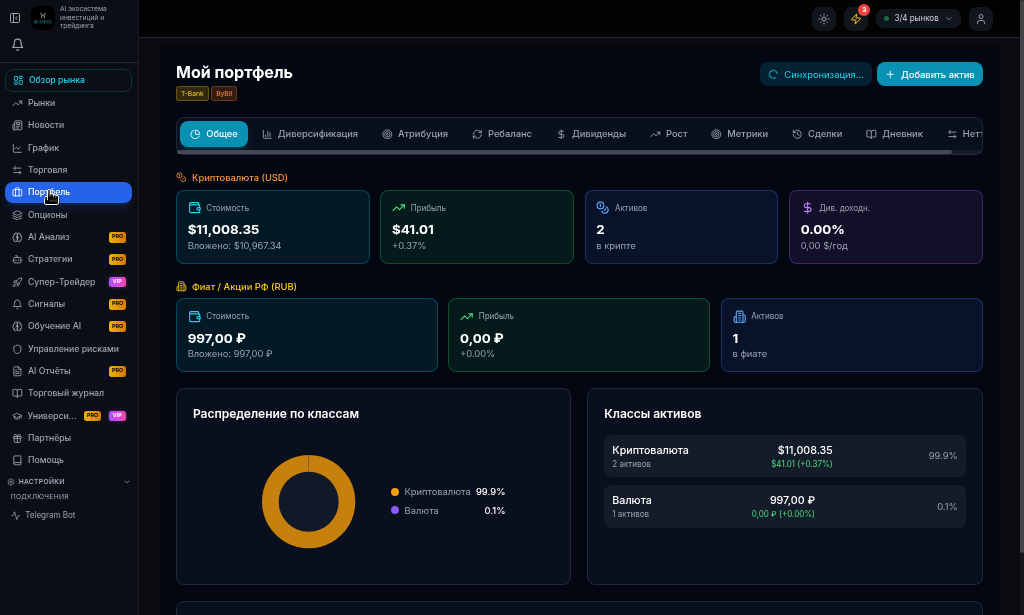Open Опционы section
The height and width of the screenshot is (615, 1024).
point(69,215)
